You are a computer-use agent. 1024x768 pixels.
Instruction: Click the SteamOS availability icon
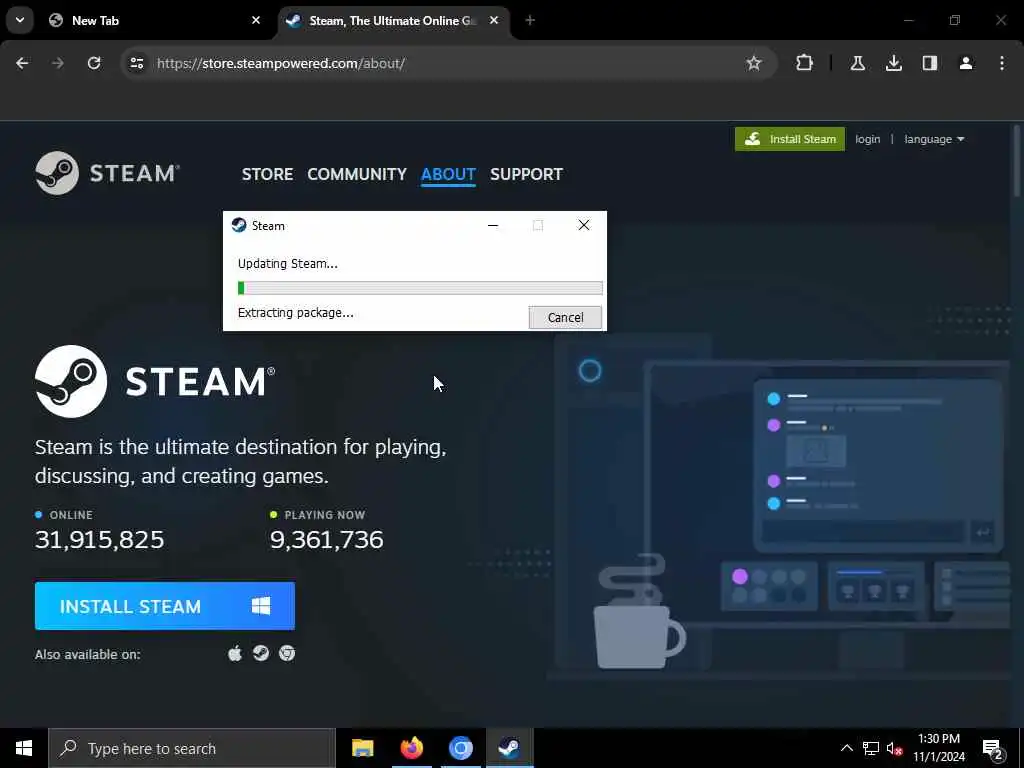[x=261, y=653]
